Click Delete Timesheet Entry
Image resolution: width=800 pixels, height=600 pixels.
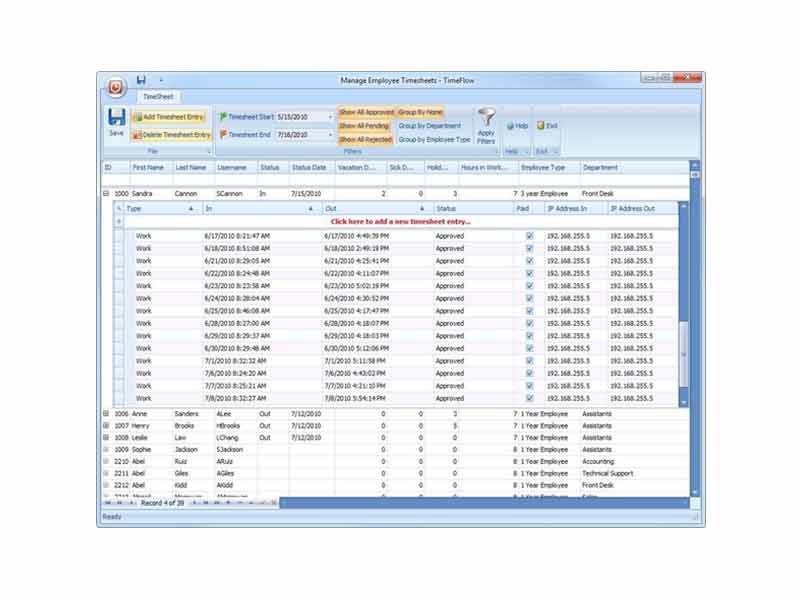[172, 135]
